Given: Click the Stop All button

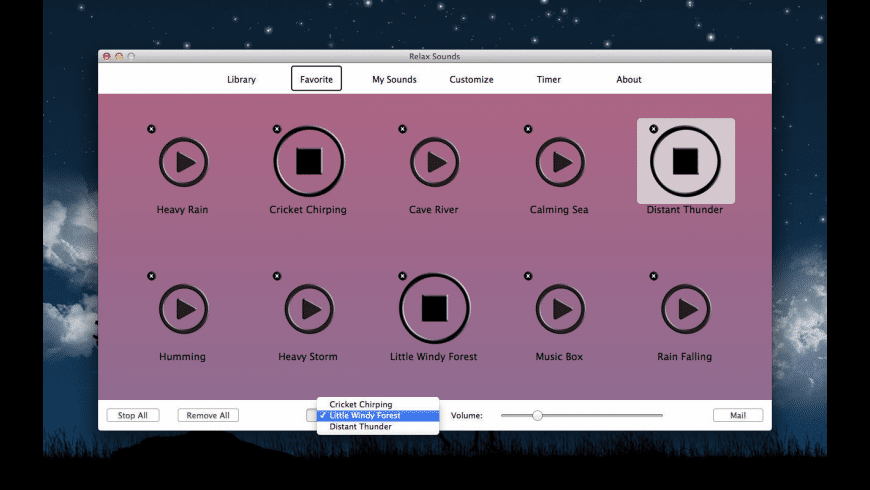Looking at the screenshot, I should click(x=133, y=415).
